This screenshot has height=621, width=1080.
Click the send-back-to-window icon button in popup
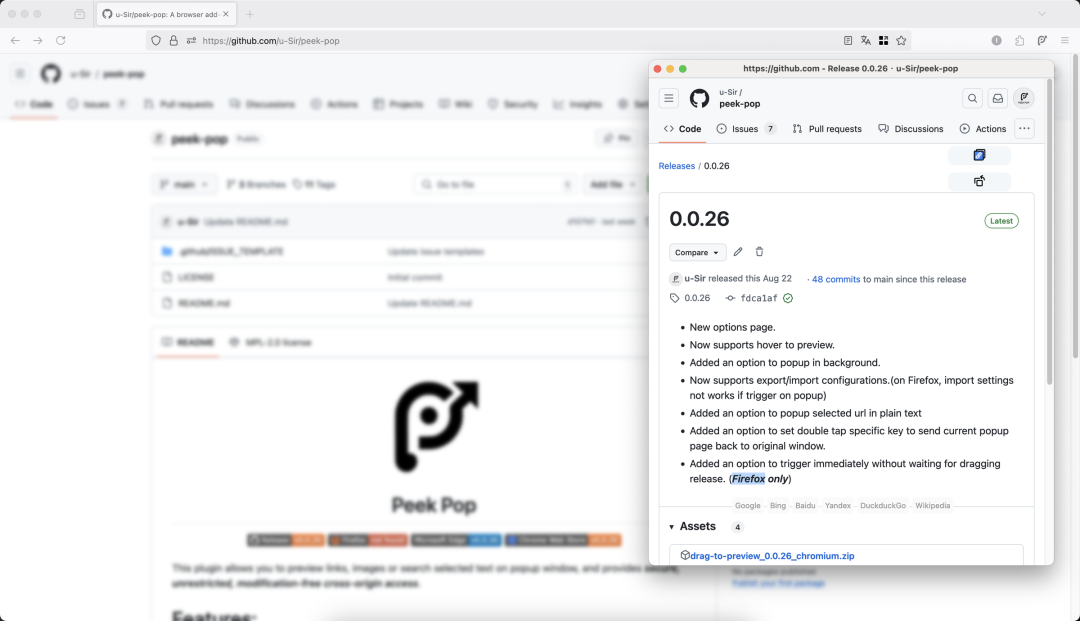[x=979, y=181]
